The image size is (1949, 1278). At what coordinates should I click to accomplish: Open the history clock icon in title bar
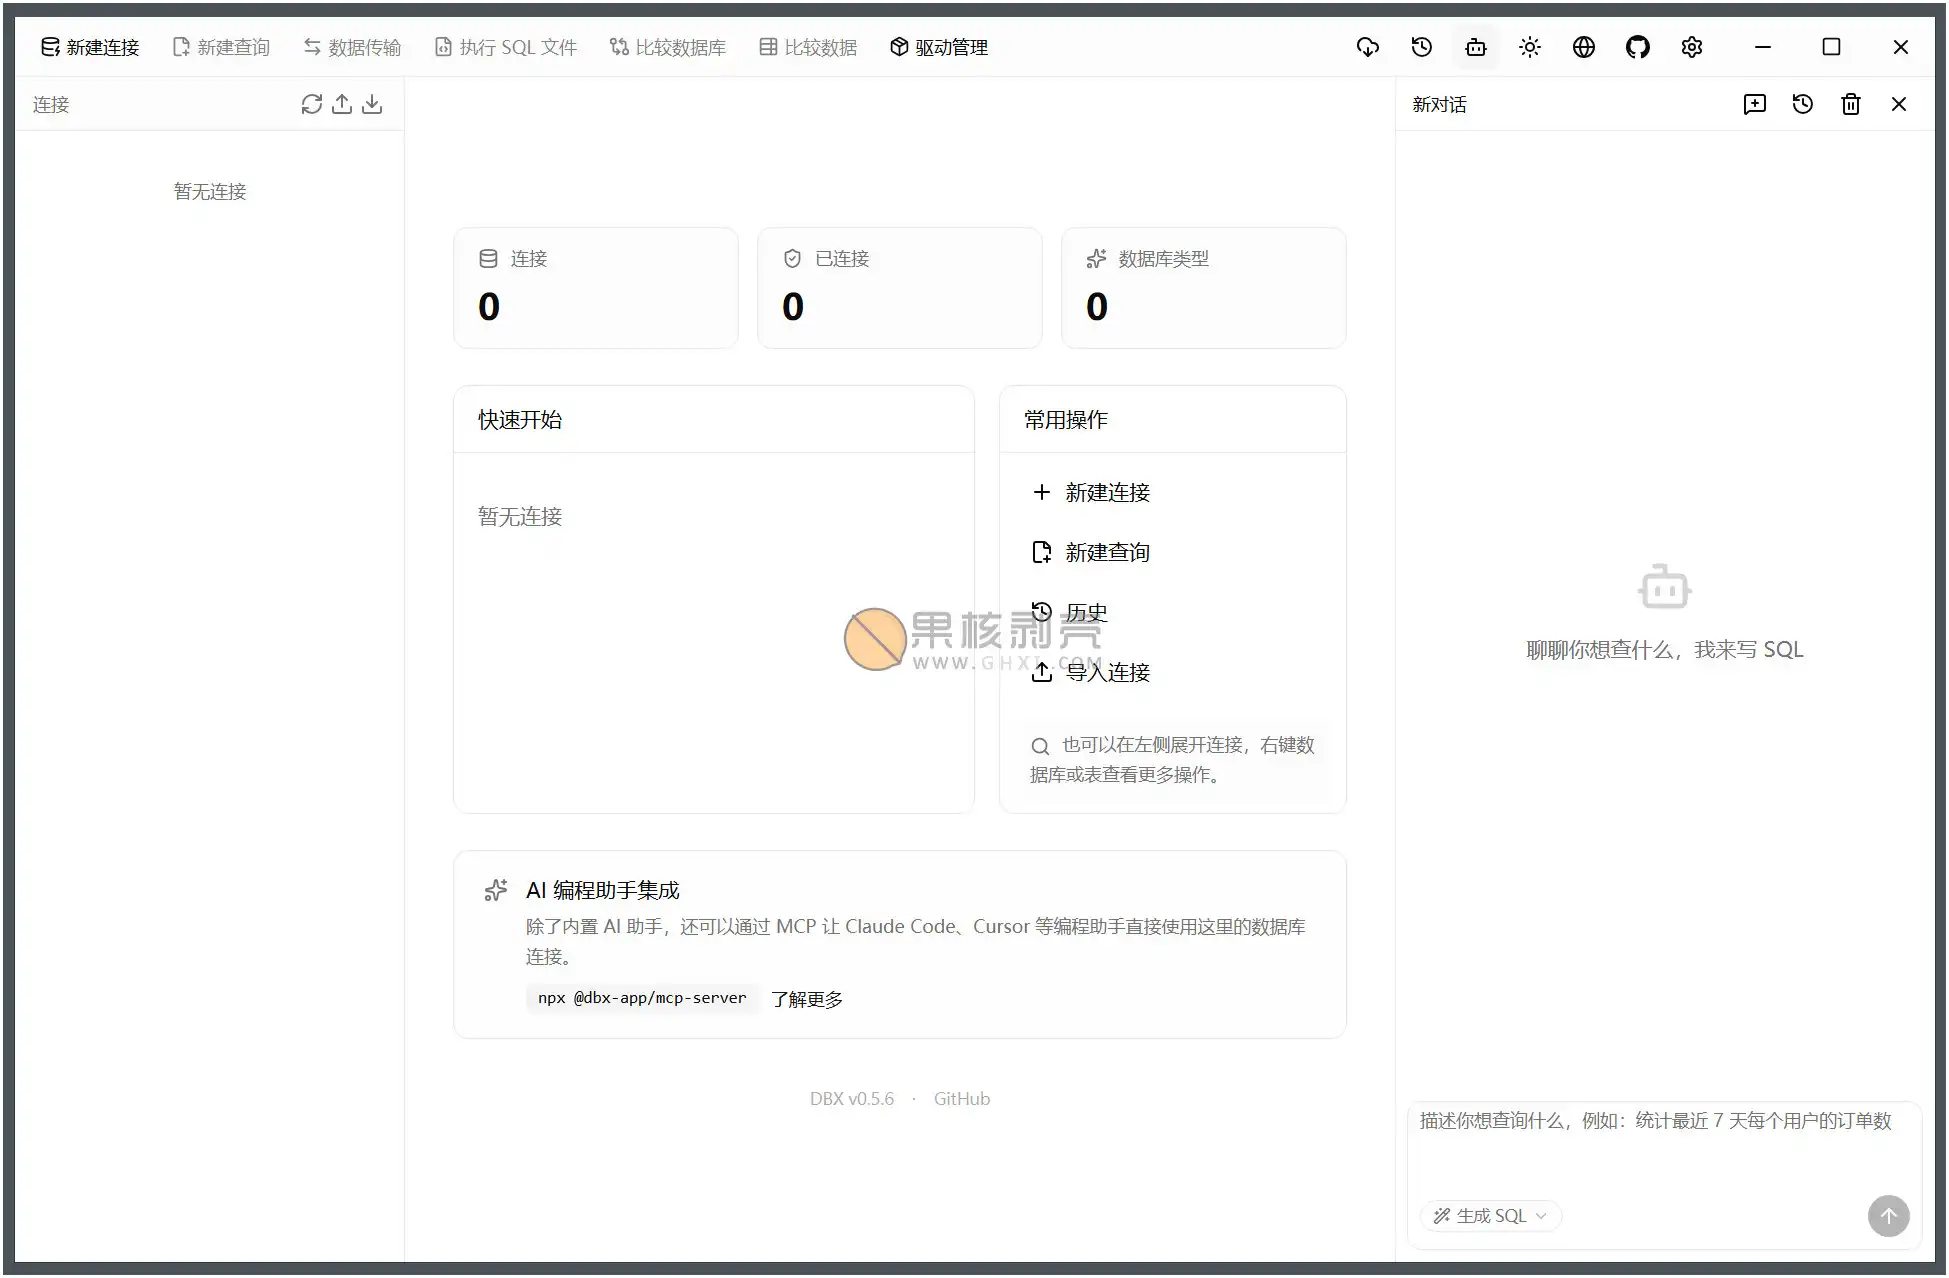pyautogui.click(x=1422, y=47)
